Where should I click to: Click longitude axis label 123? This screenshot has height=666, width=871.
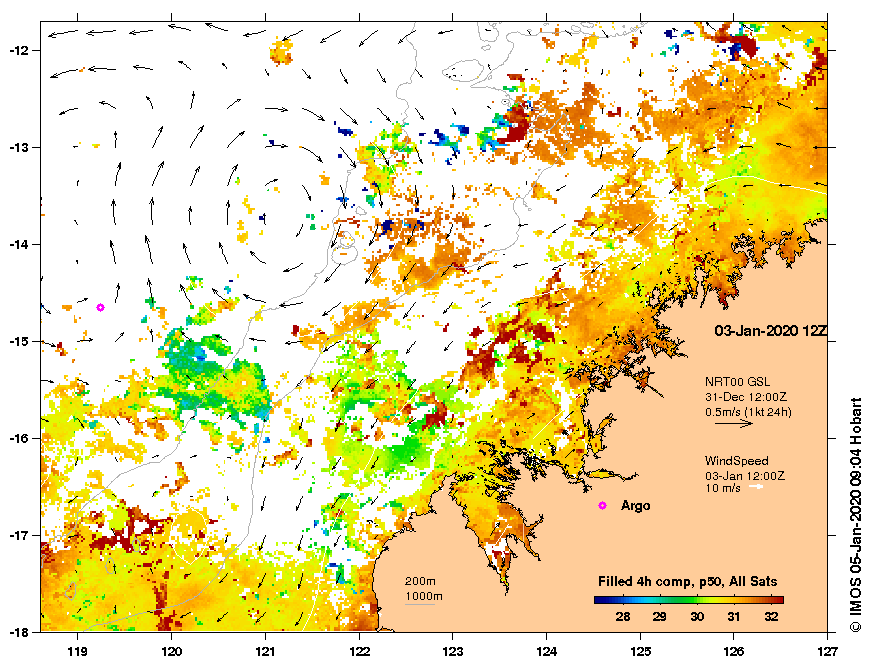pos(453,652)
